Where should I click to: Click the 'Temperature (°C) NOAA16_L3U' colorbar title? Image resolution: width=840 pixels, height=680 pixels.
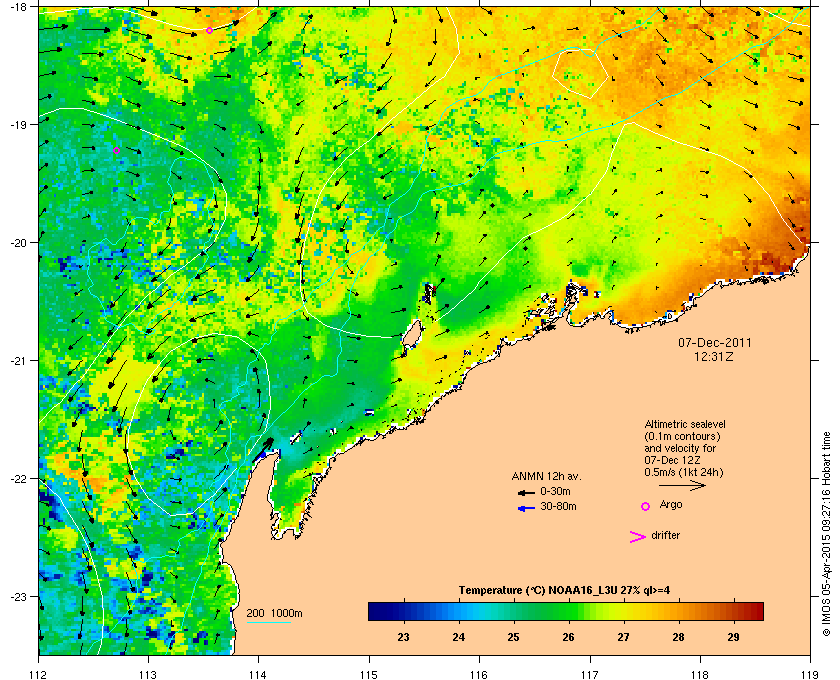coord(564,591)
